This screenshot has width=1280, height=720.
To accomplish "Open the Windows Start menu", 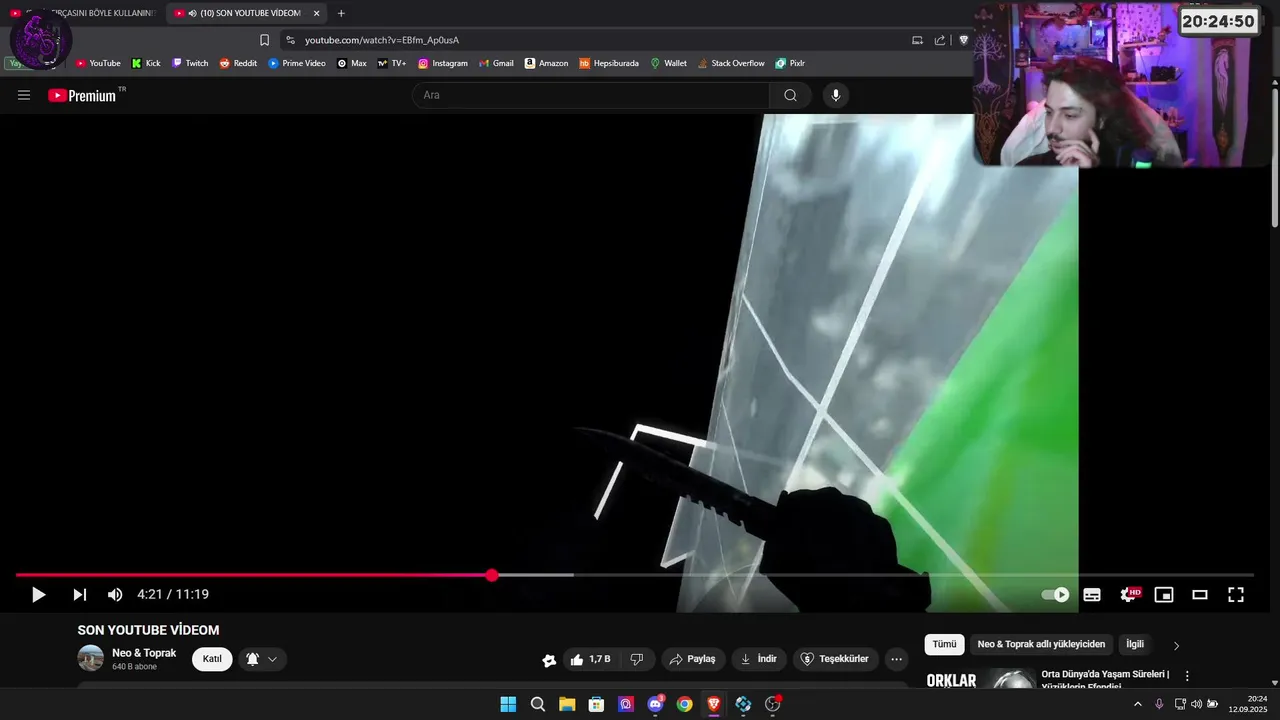I will [x=508, y=704].
